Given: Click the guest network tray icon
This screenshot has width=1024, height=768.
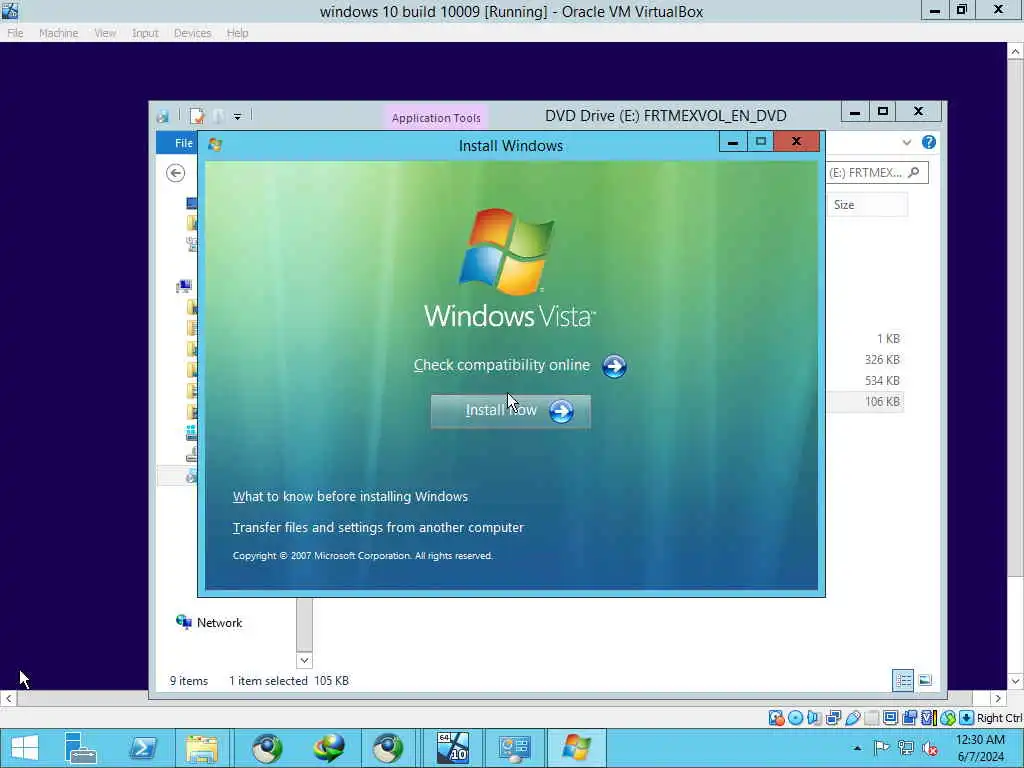Looking at the screenshot, I should coord(905,748).
